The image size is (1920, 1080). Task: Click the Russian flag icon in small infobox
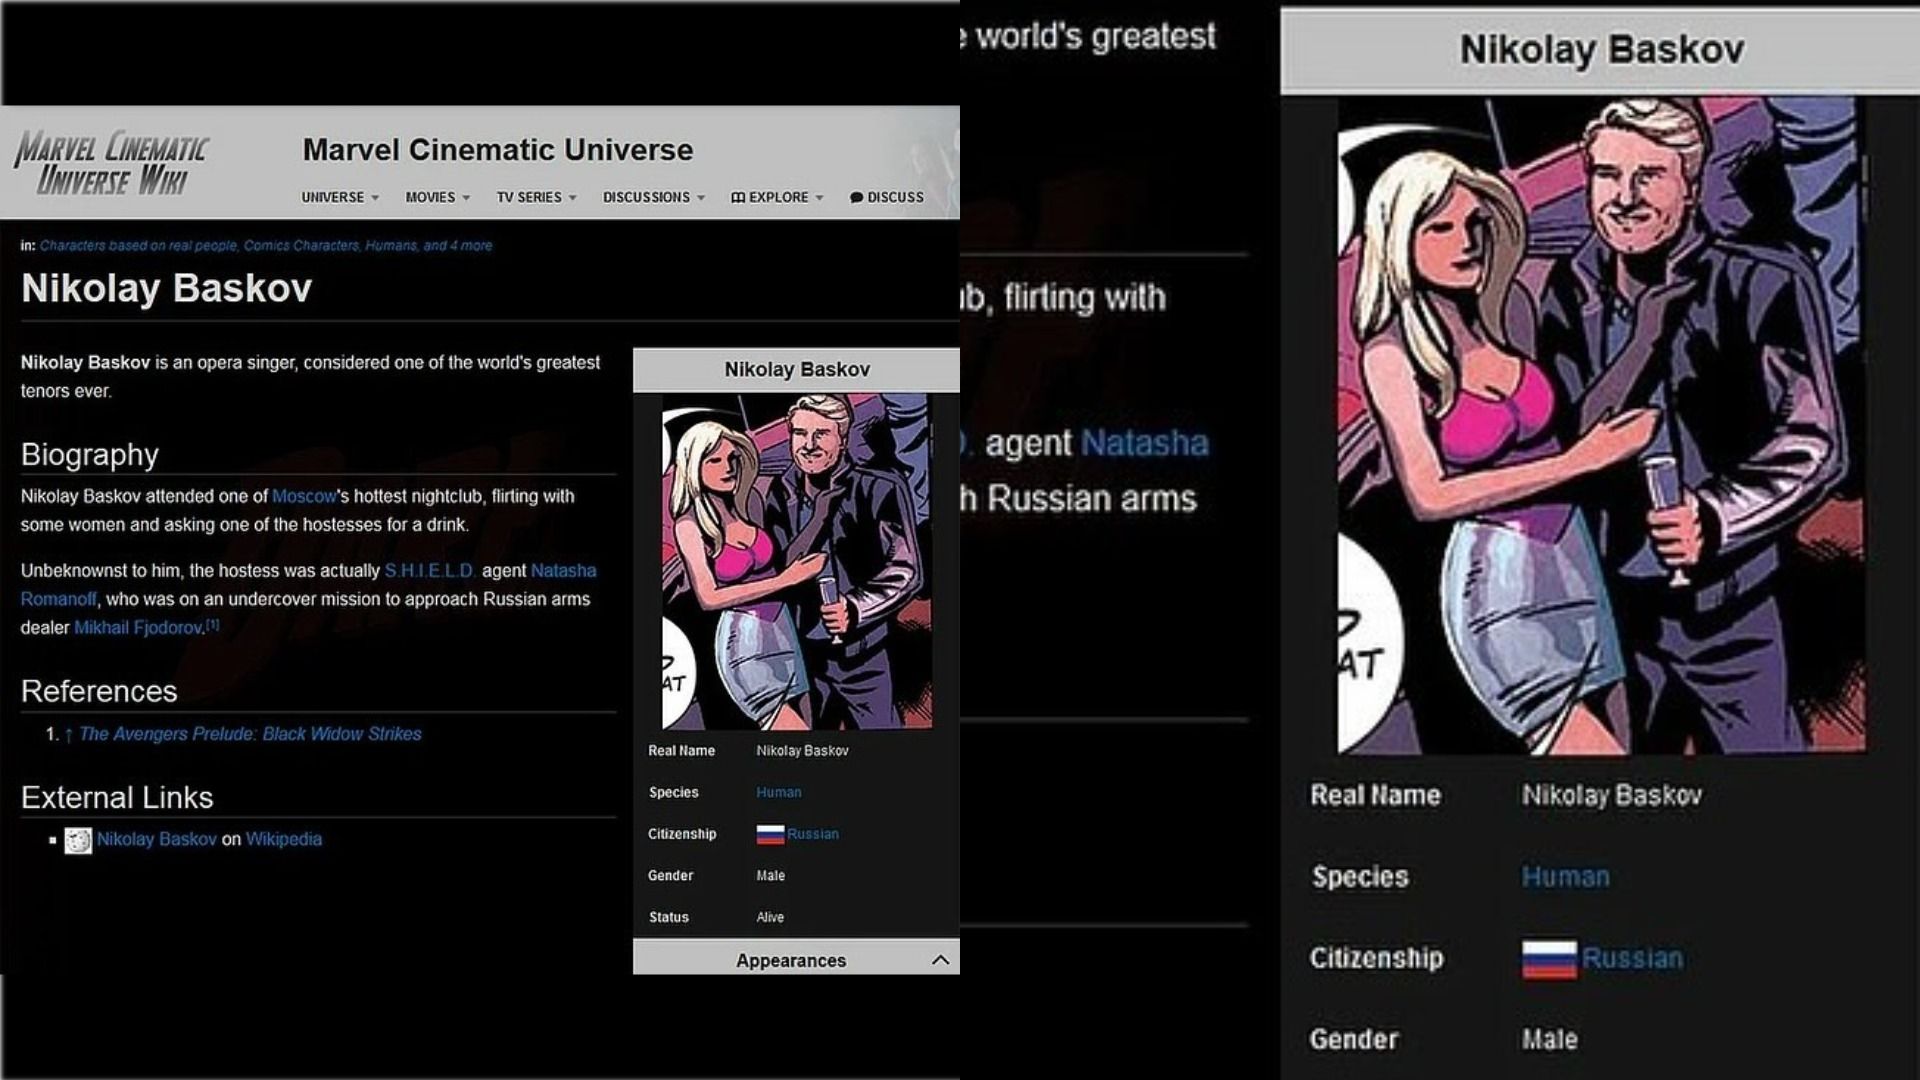770,834
